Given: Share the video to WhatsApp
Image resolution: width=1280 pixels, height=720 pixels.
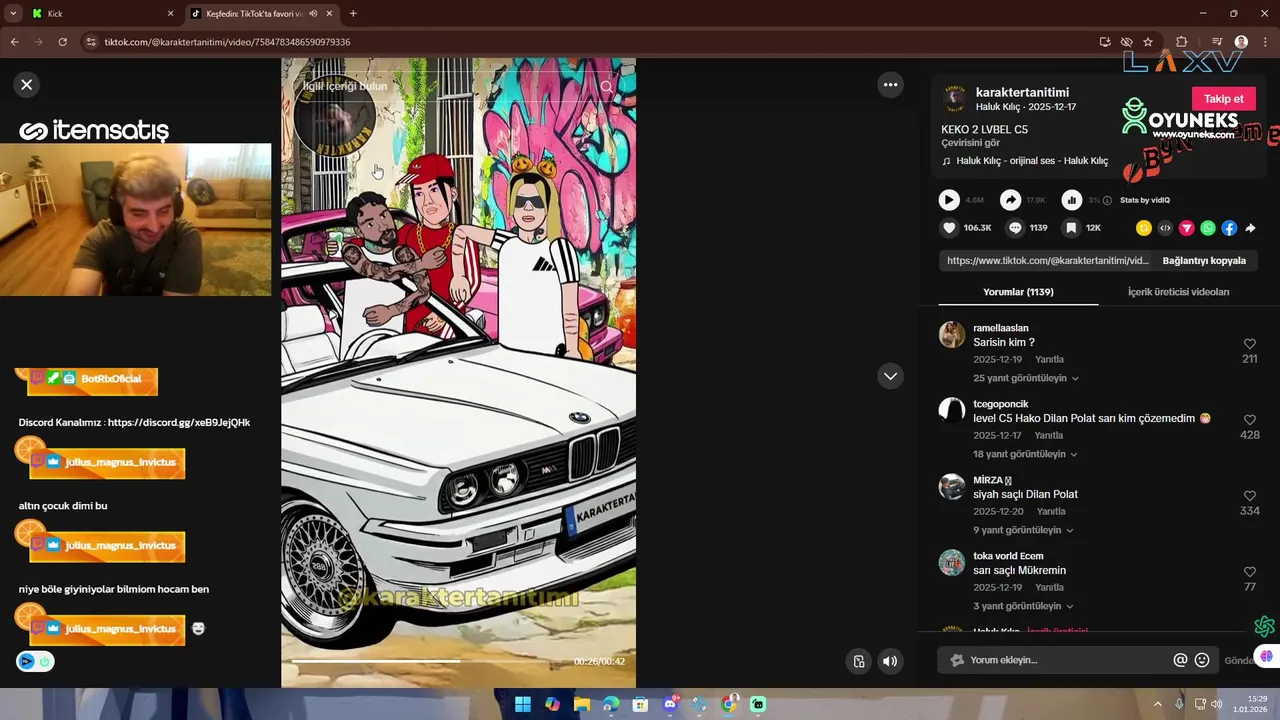Looking at the screenshot, I should (1208, 228).
